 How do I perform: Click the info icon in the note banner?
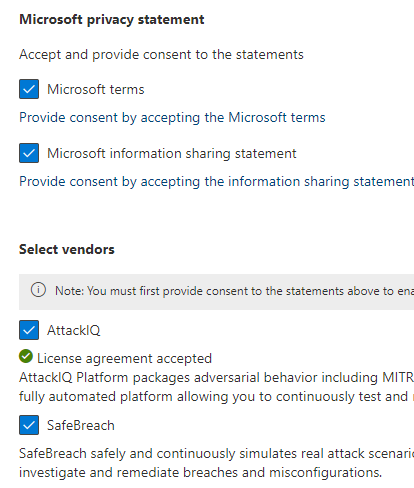click(38, 290)
